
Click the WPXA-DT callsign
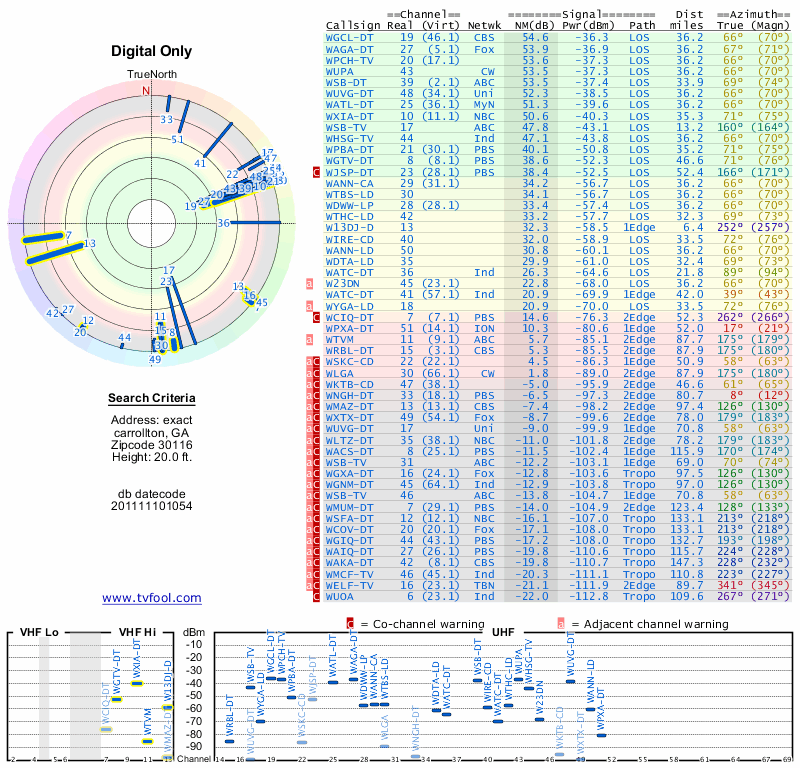pos(349,328)
